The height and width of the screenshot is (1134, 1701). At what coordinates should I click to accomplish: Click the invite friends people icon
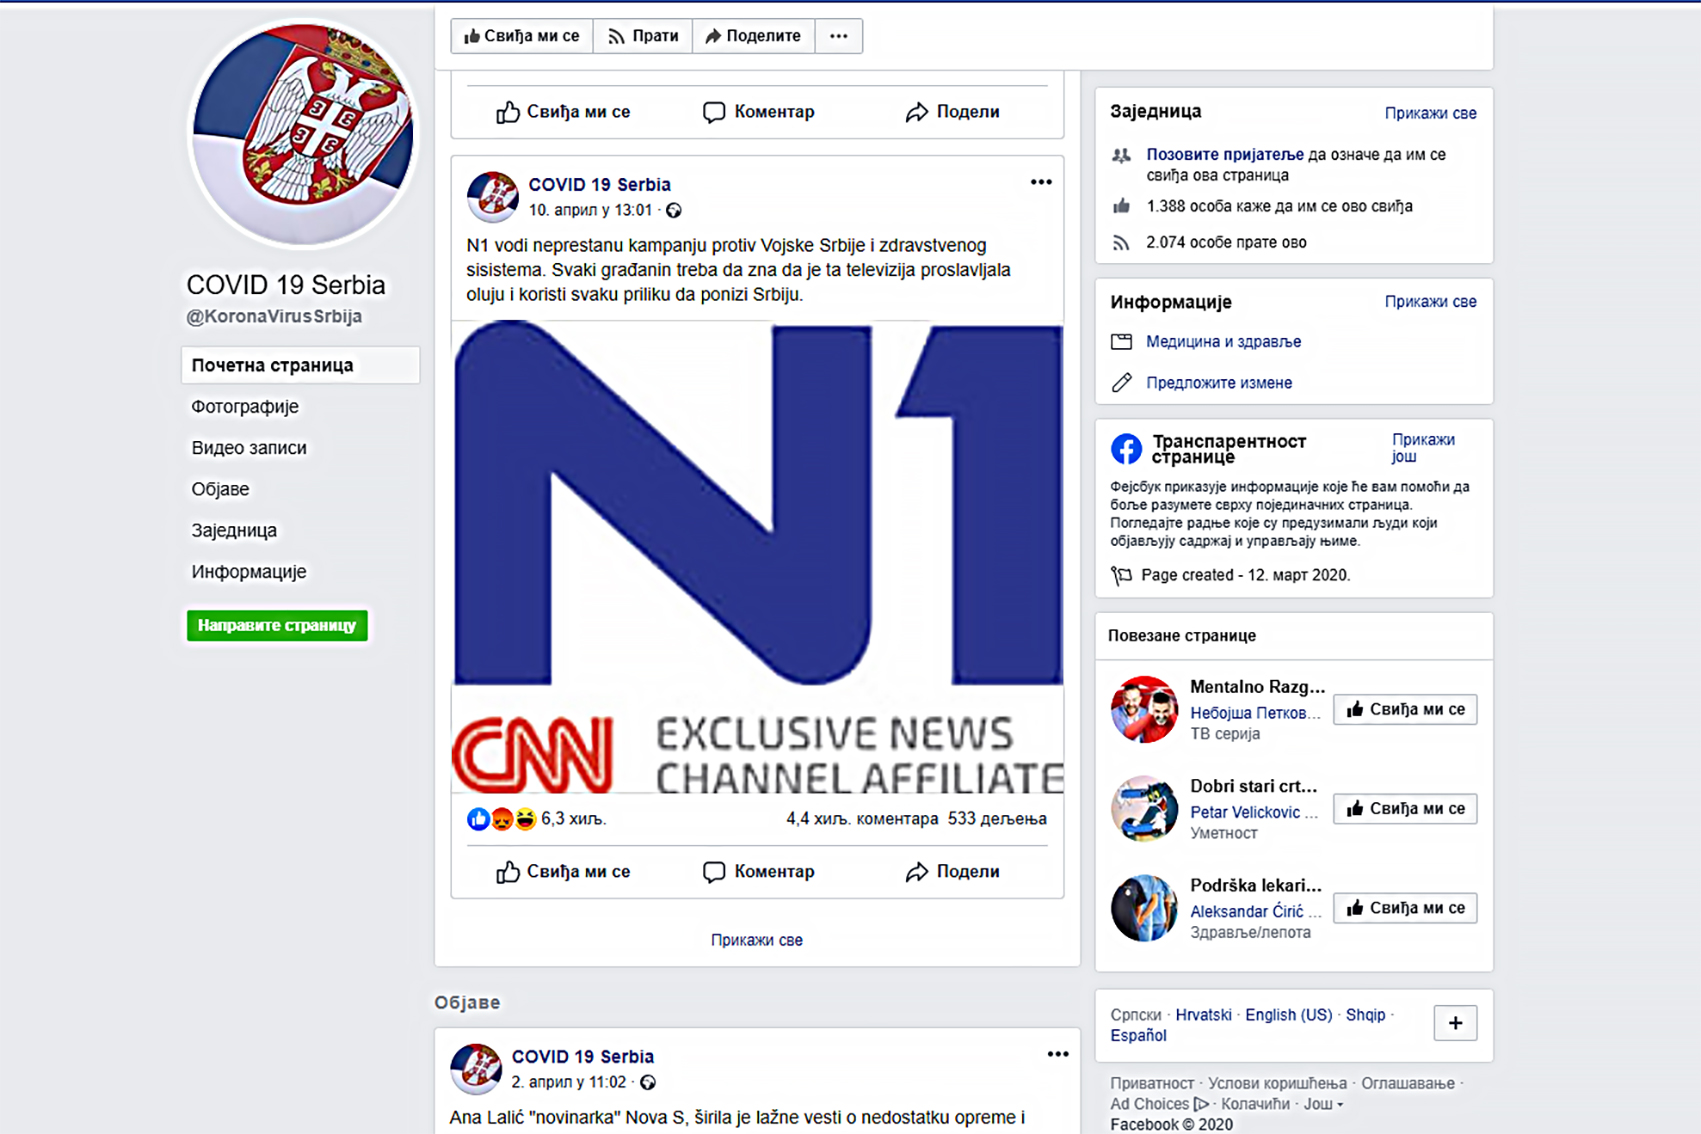(x=1123, y=155)
